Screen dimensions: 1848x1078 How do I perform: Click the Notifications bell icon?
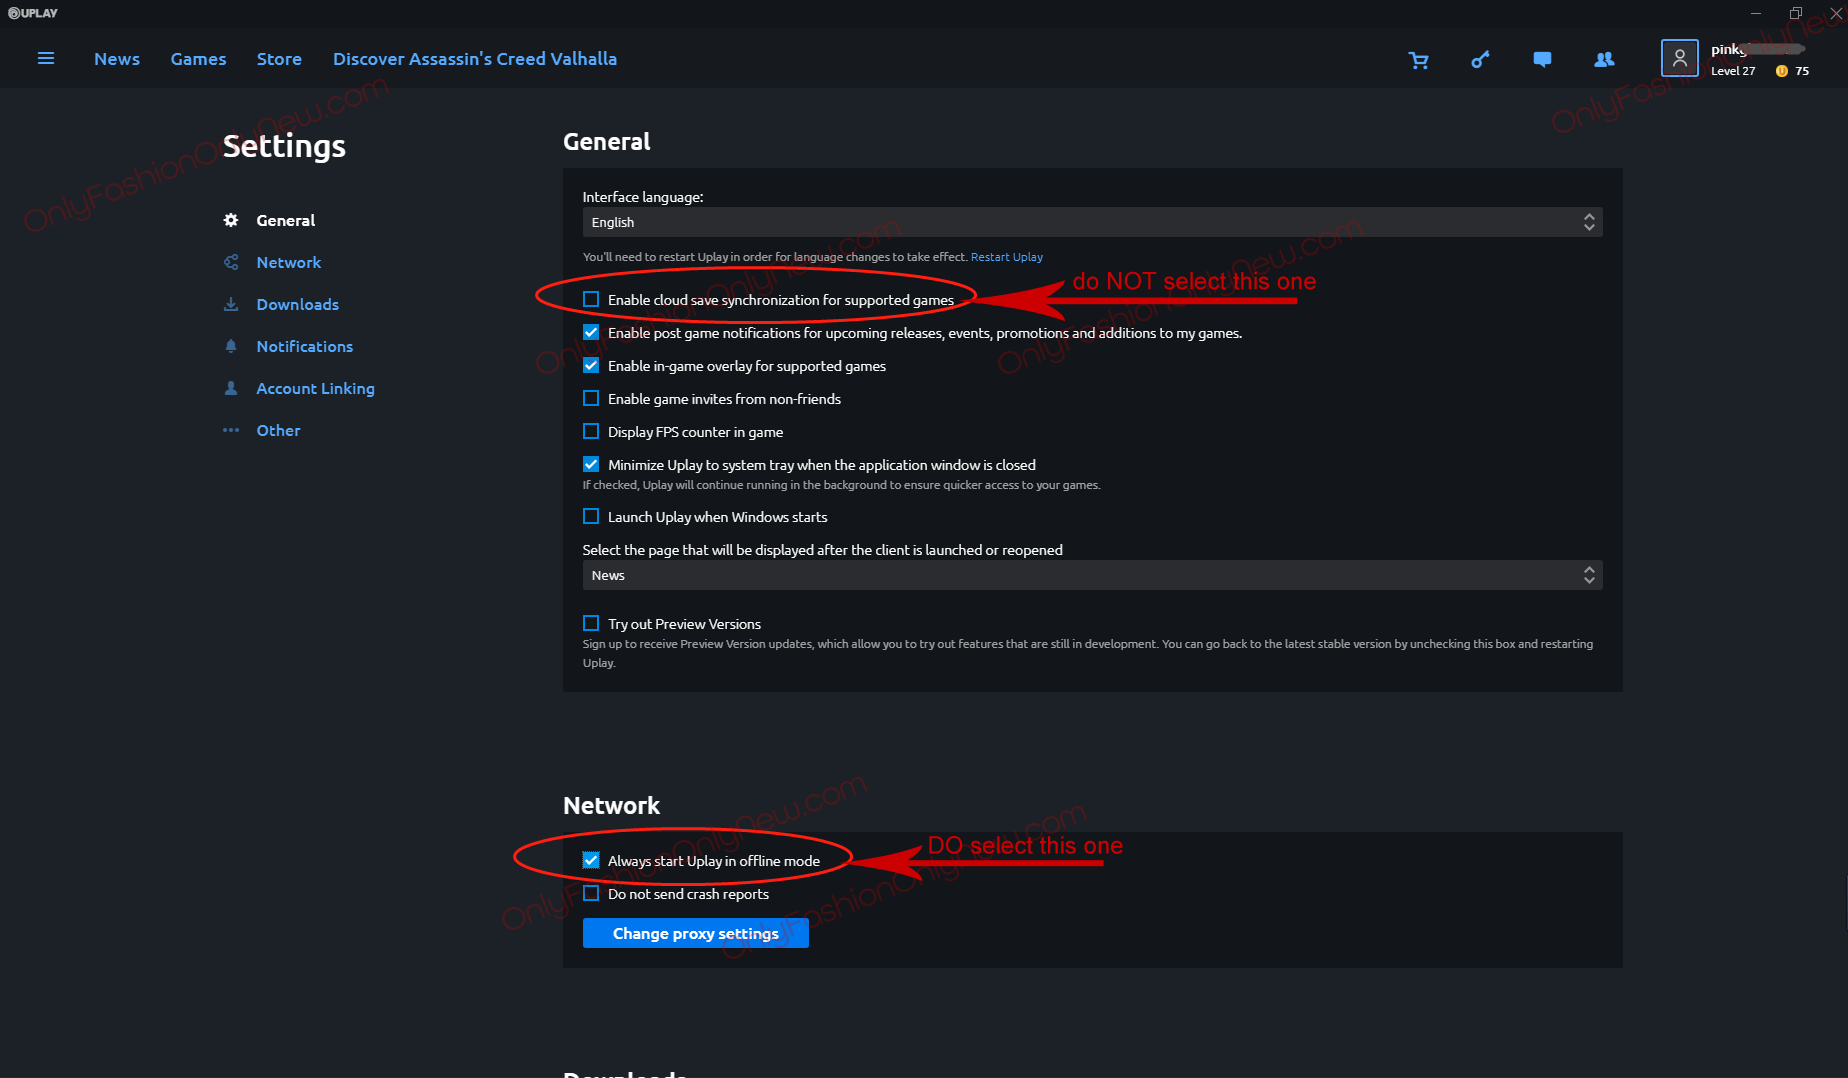click(231, 346)
